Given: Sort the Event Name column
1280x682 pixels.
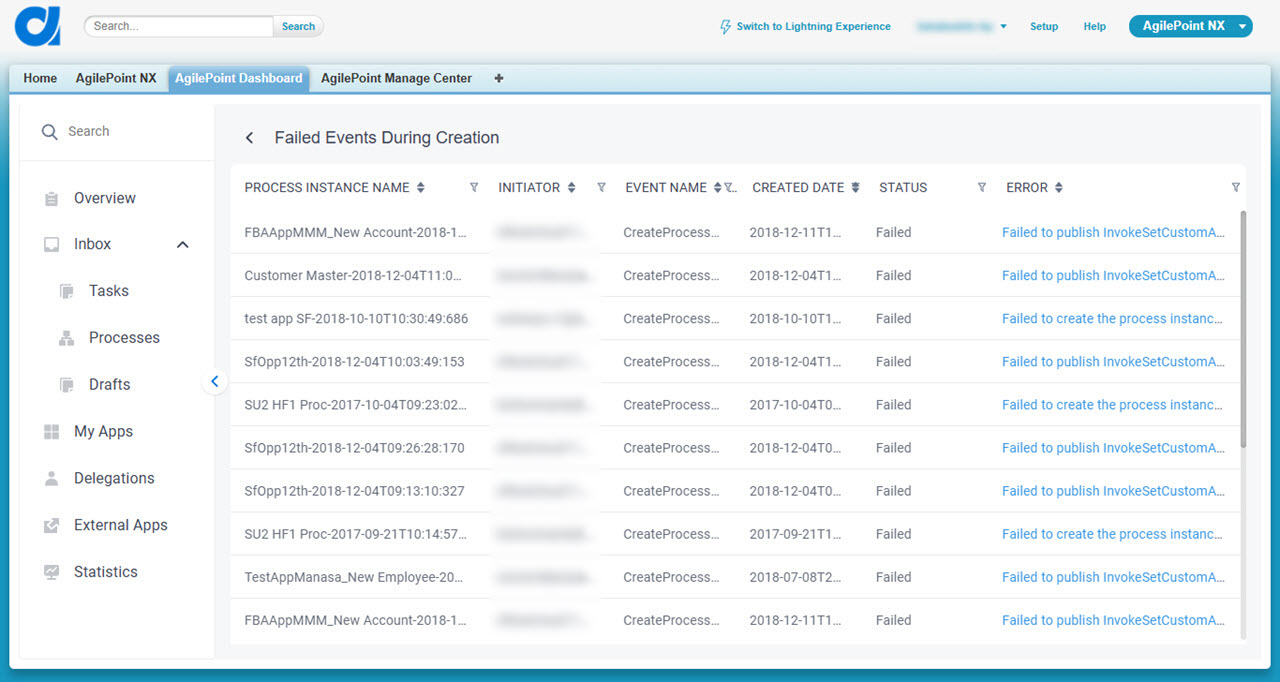Looking at the screenshot, I should pos(717,188).
